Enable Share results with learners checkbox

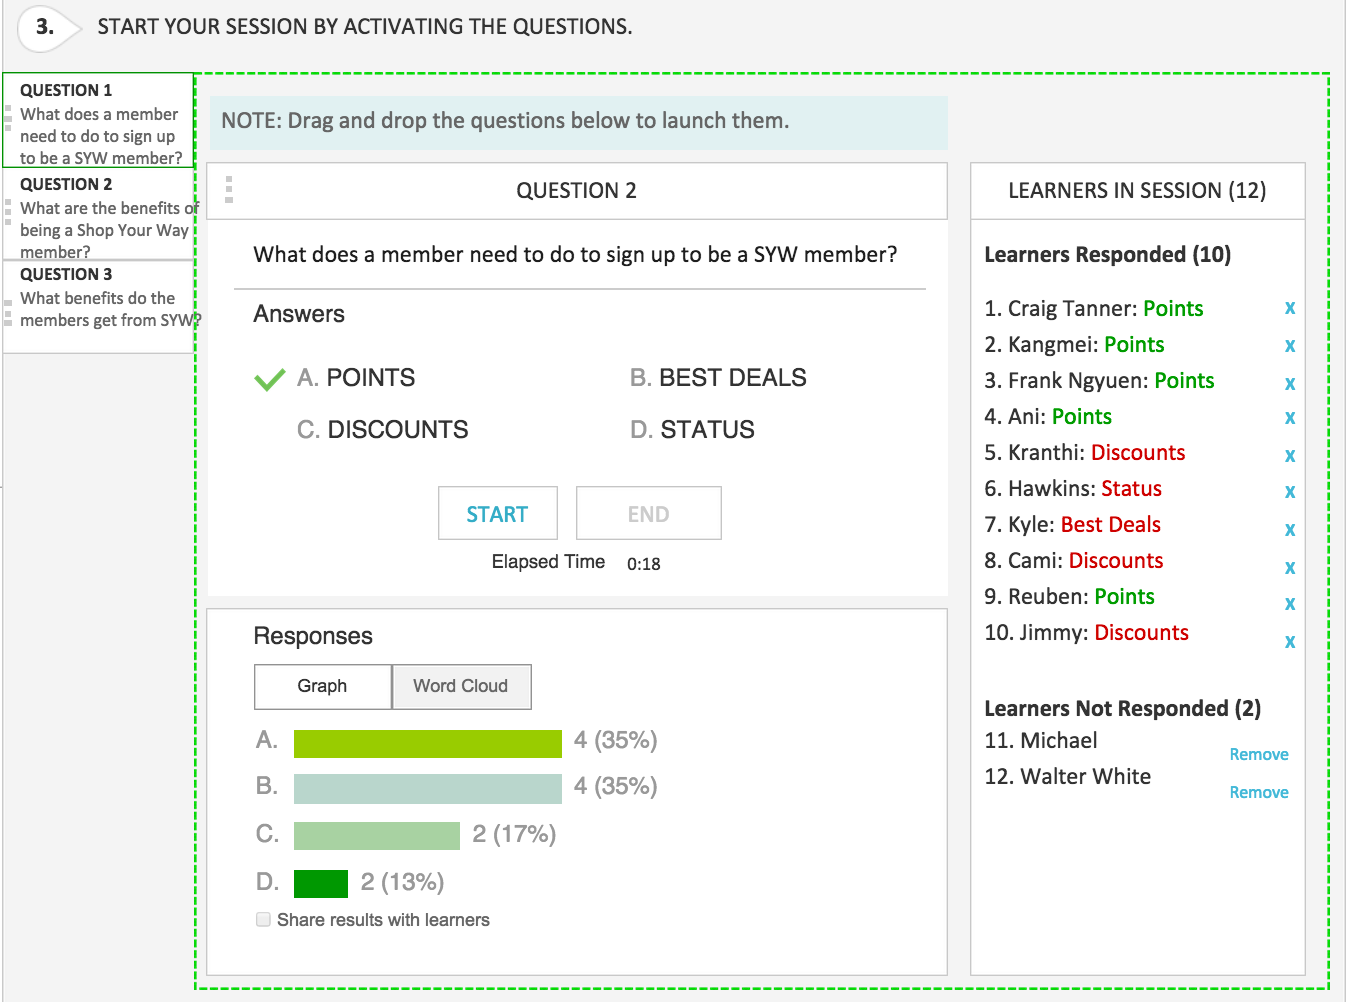263,919
